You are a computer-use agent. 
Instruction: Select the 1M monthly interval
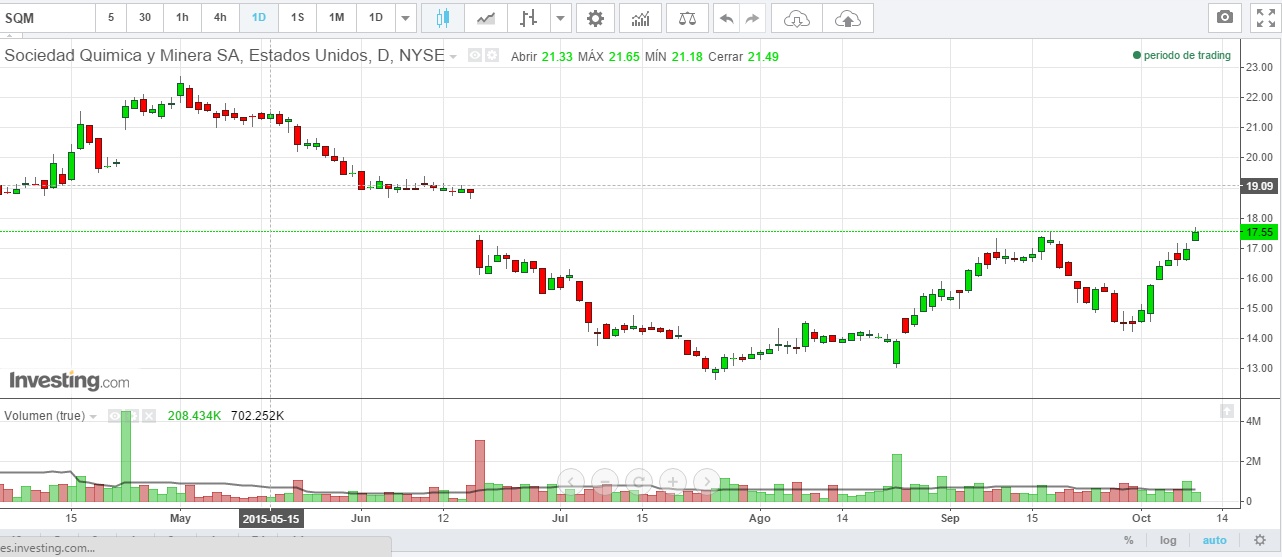pos(336,18)
